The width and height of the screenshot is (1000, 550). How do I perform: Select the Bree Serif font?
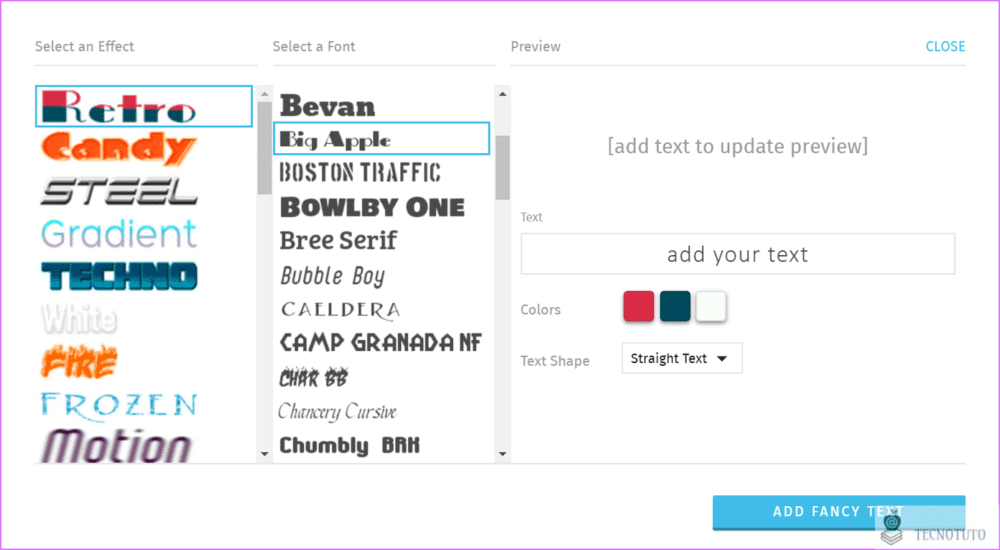pos(338,241)
